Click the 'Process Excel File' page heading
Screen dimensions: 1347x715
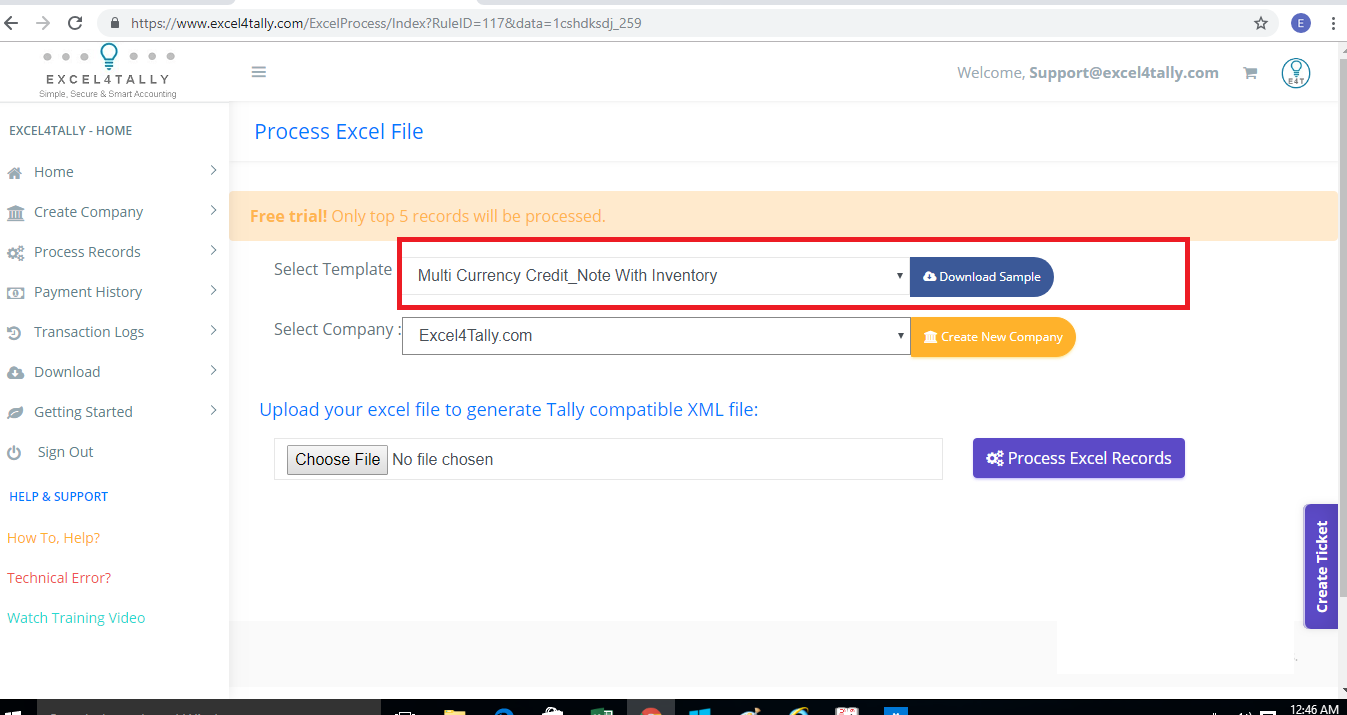point(339,132)
